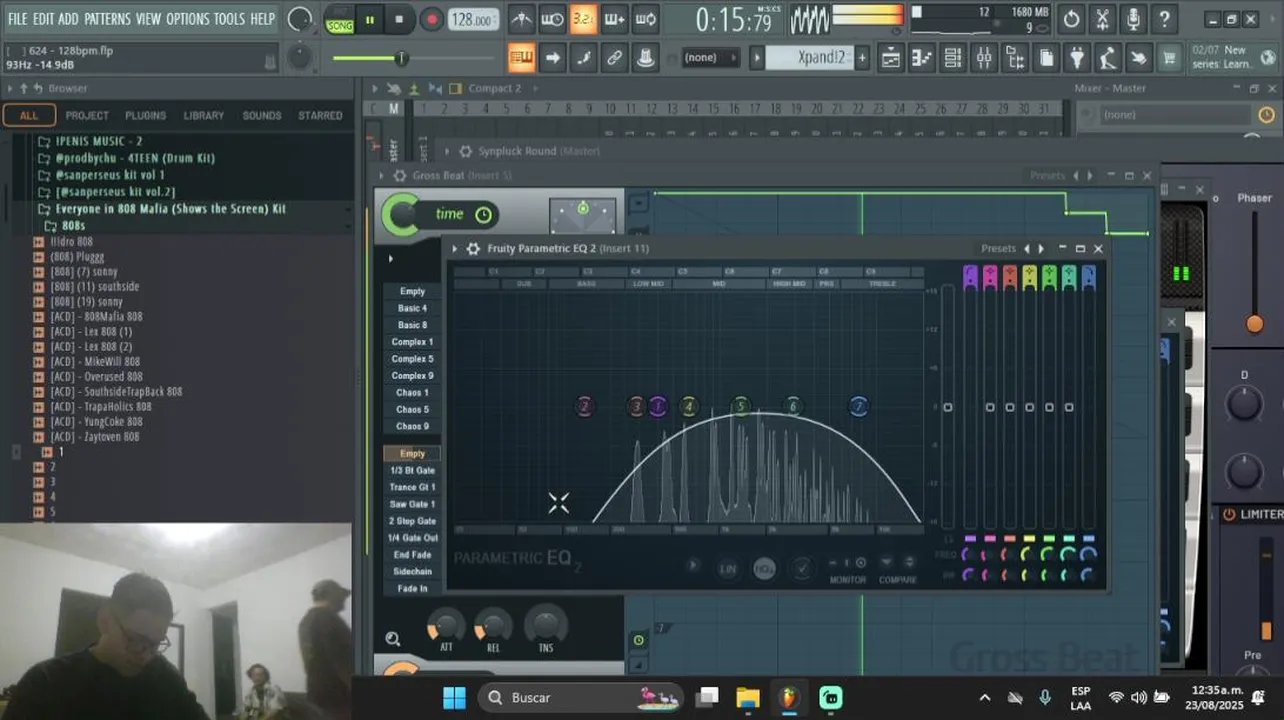This screenshot has width=1284, height=720.
Task: Open the PATTERNS menu
Action: [107, 19]
